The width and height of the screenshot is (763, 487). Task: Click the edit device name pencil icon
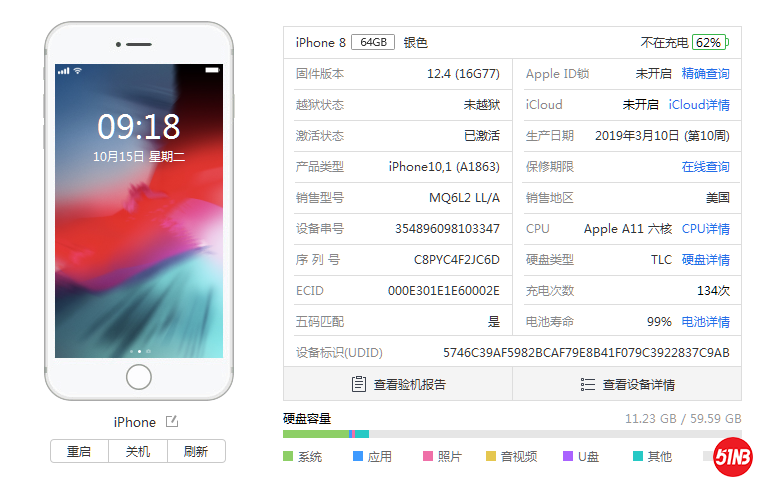[x=172, y=421]
